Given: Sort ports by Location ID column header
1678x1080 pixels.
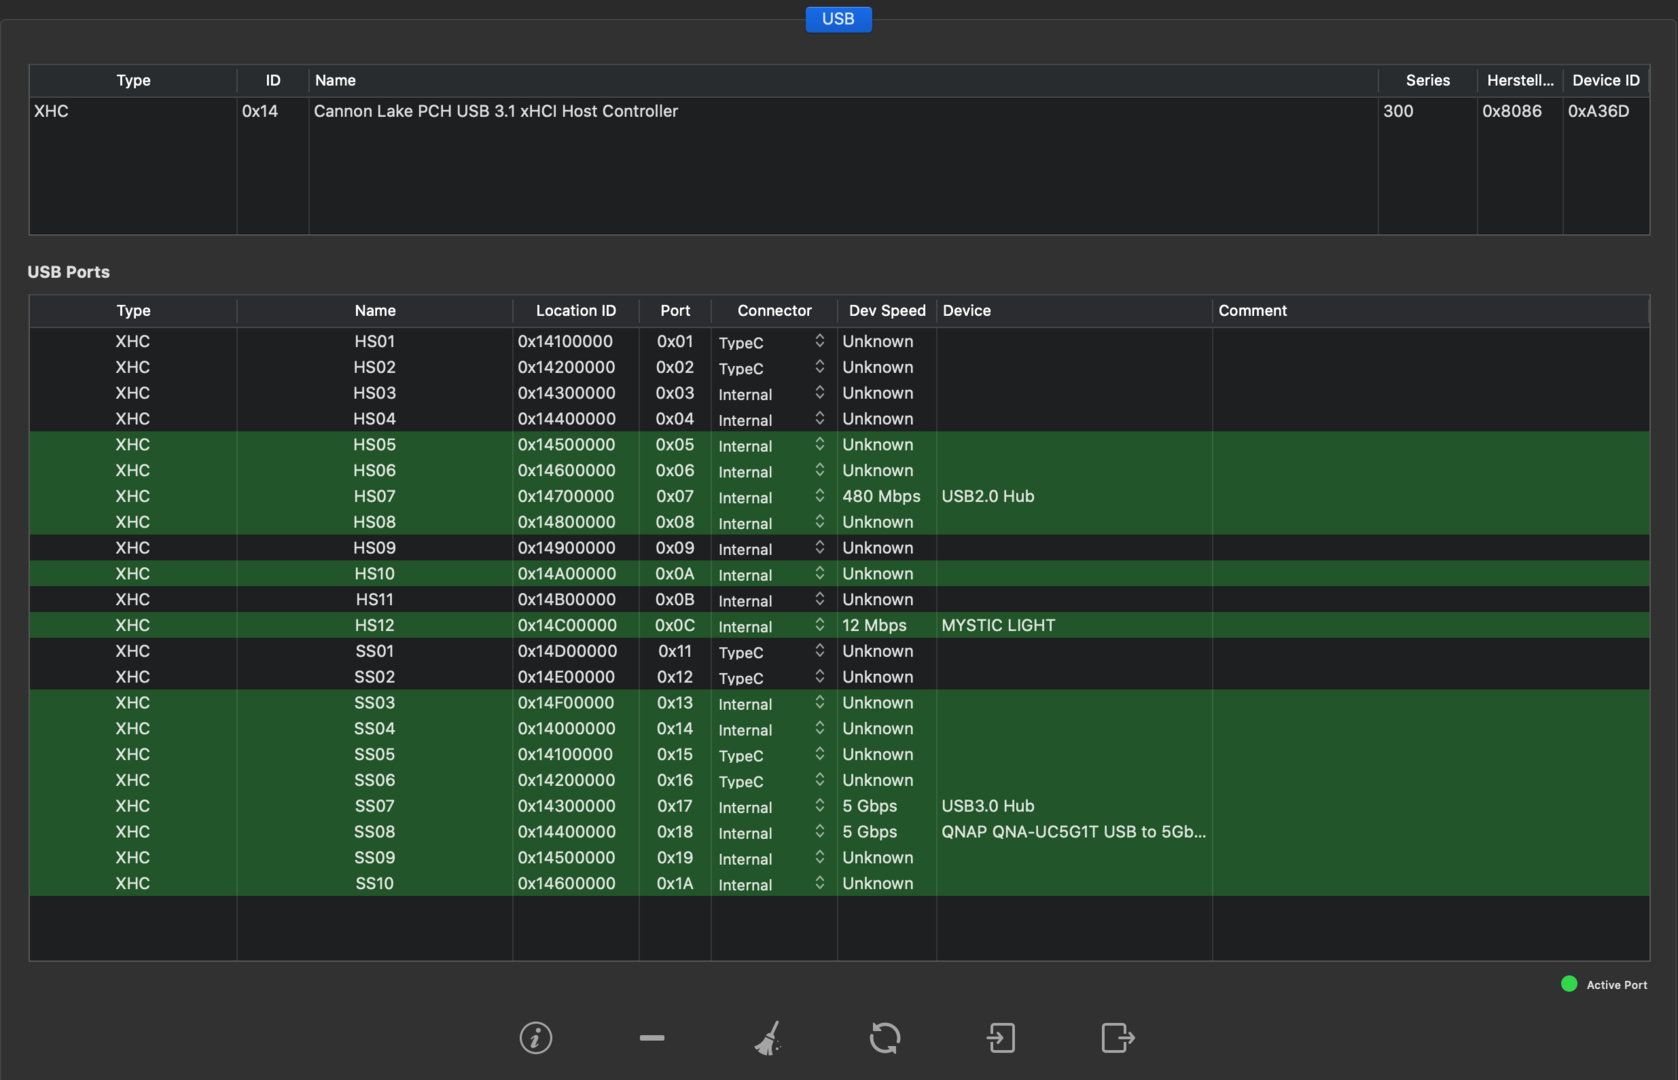Looking at the screenshot, I should pos(575,311).
